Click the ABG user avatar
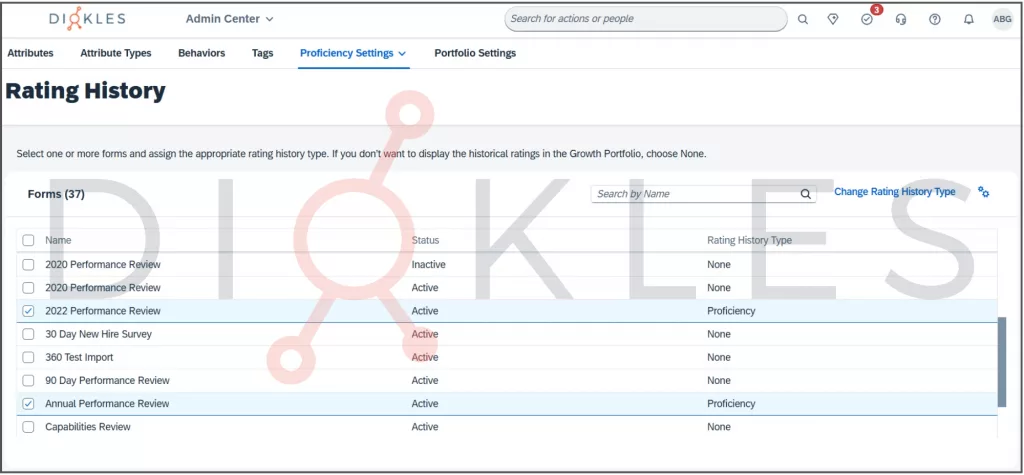Image resolution: width=1024 pixels, height=475 pixels. coord(1001,19)
